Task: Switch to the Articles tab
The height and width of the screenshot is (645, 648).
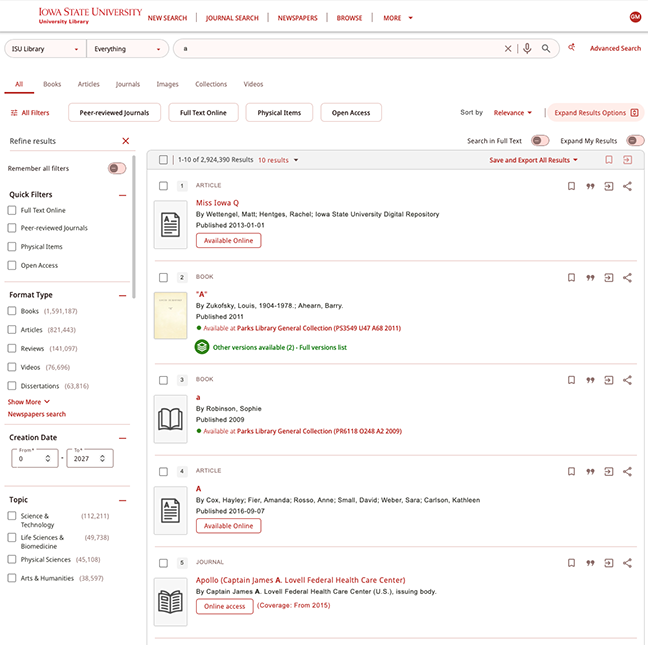Action: pos(88,84)
